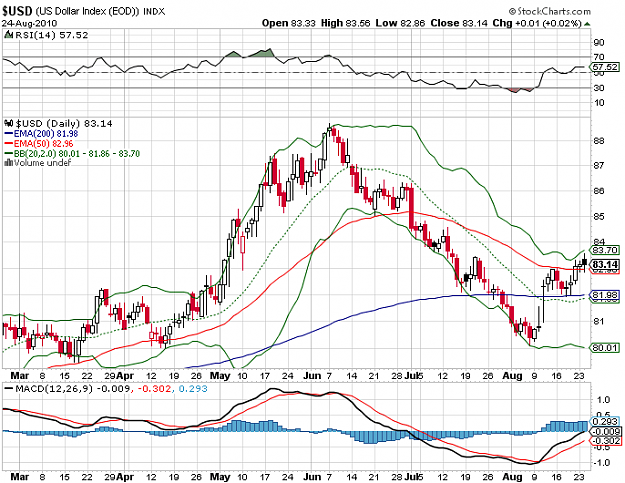The height and width of the screenshot is (483, 625).
Task: Click the 10 RSI axis label
Action: click(599, 103)
